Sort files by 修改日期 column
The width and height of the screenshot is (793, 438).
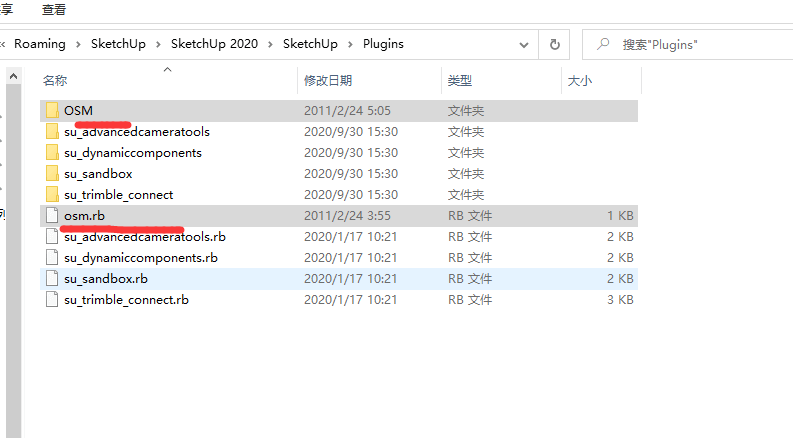328,80
